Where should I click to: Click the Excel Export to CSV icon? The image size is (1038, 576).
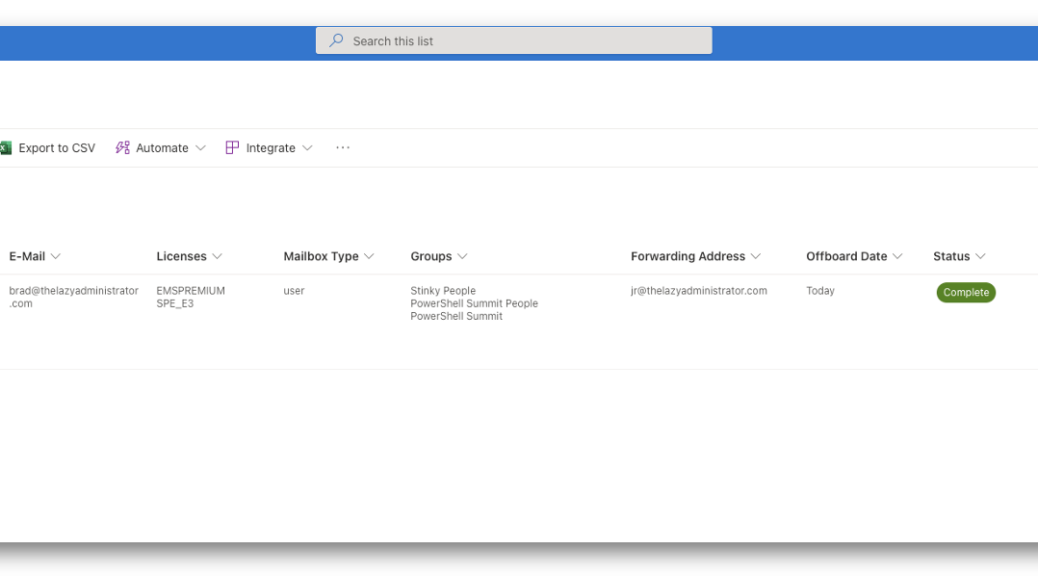coord(6,148)
